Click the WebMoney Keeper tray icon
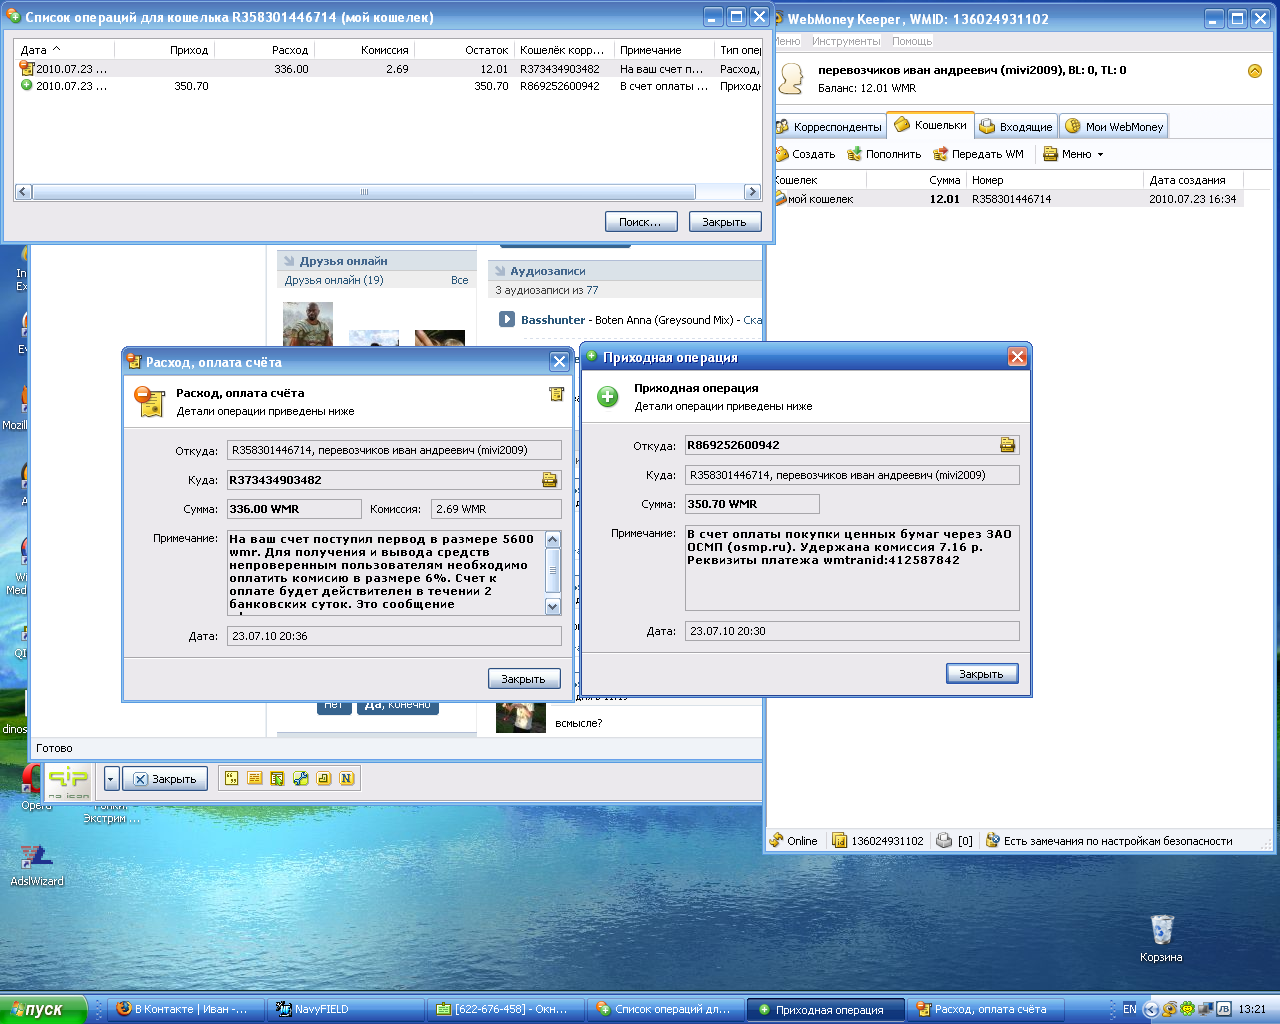Image resolution: width=1280 pixels, height=1024 pixels. pos(1169,1009)
